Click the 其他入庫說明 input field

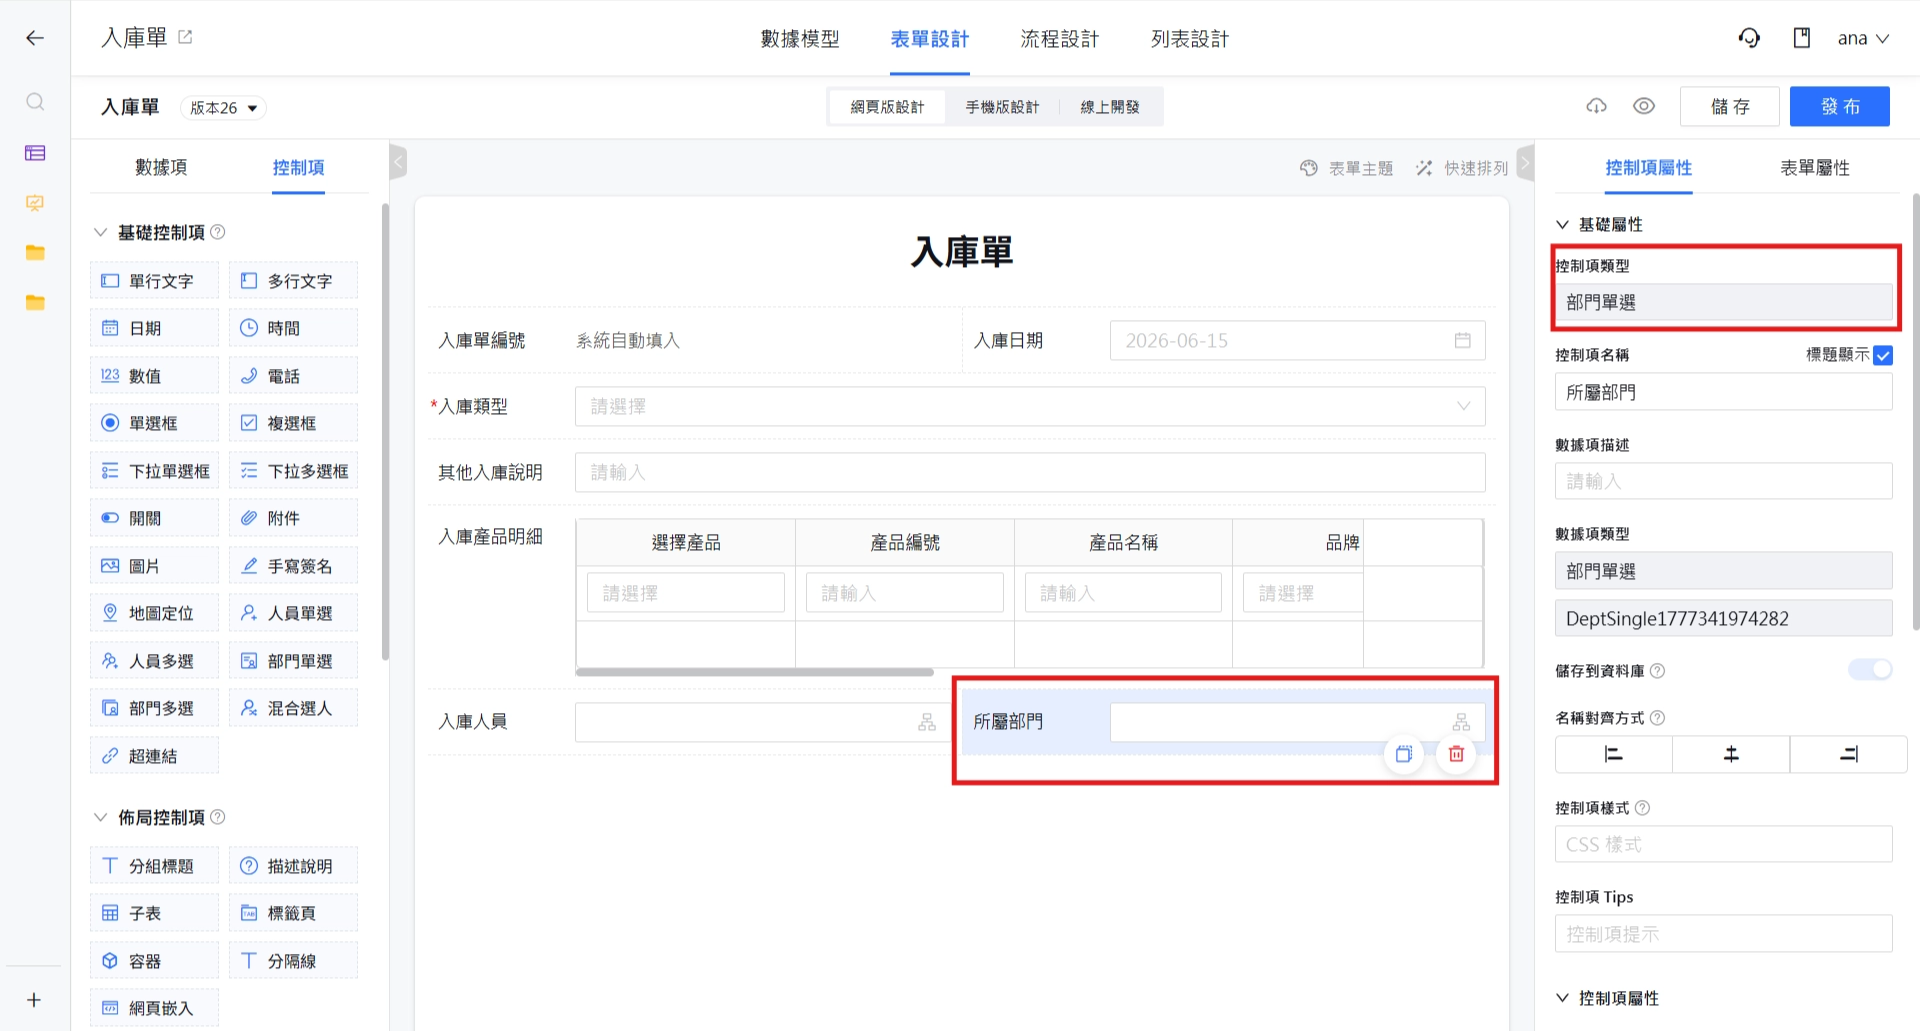(1030, 472)
